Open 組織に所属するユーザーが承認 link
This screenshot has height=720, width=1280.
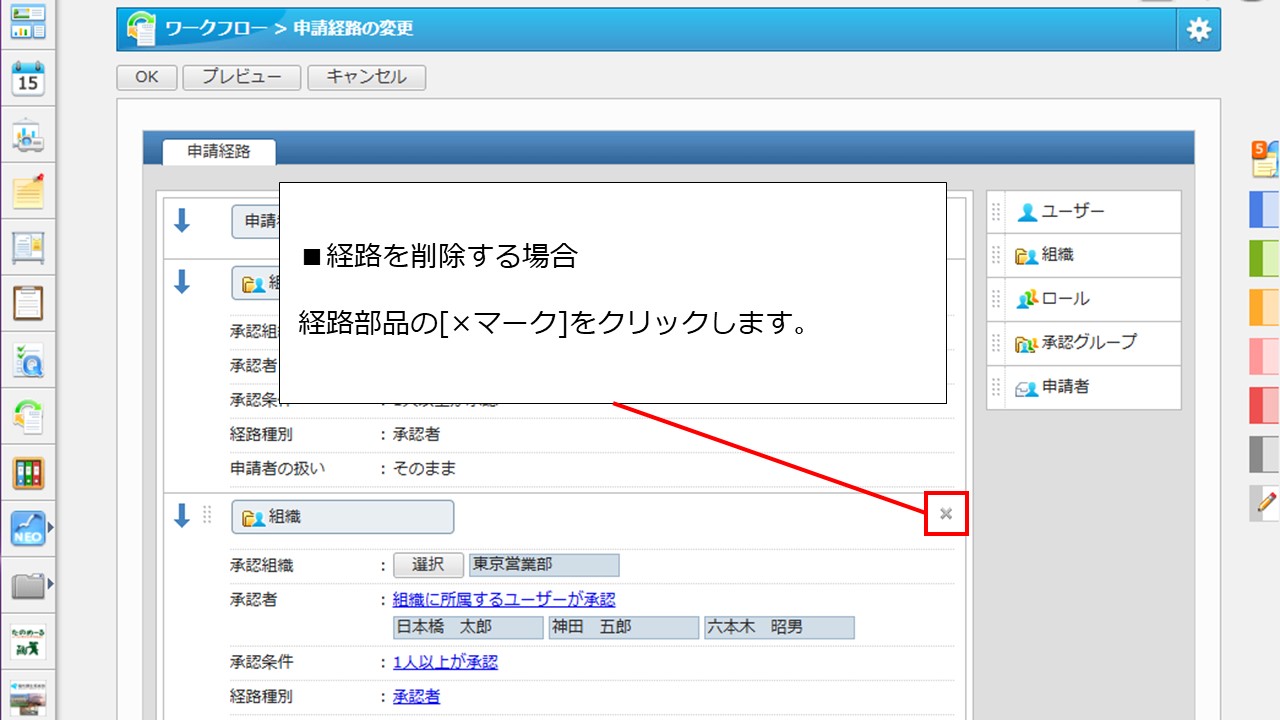504,600
